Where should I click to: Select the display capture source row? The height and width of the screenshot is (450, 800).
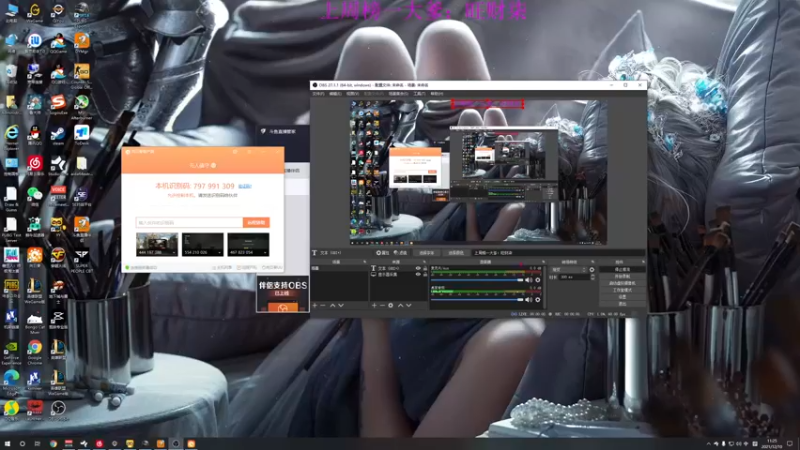coord(399,274)
